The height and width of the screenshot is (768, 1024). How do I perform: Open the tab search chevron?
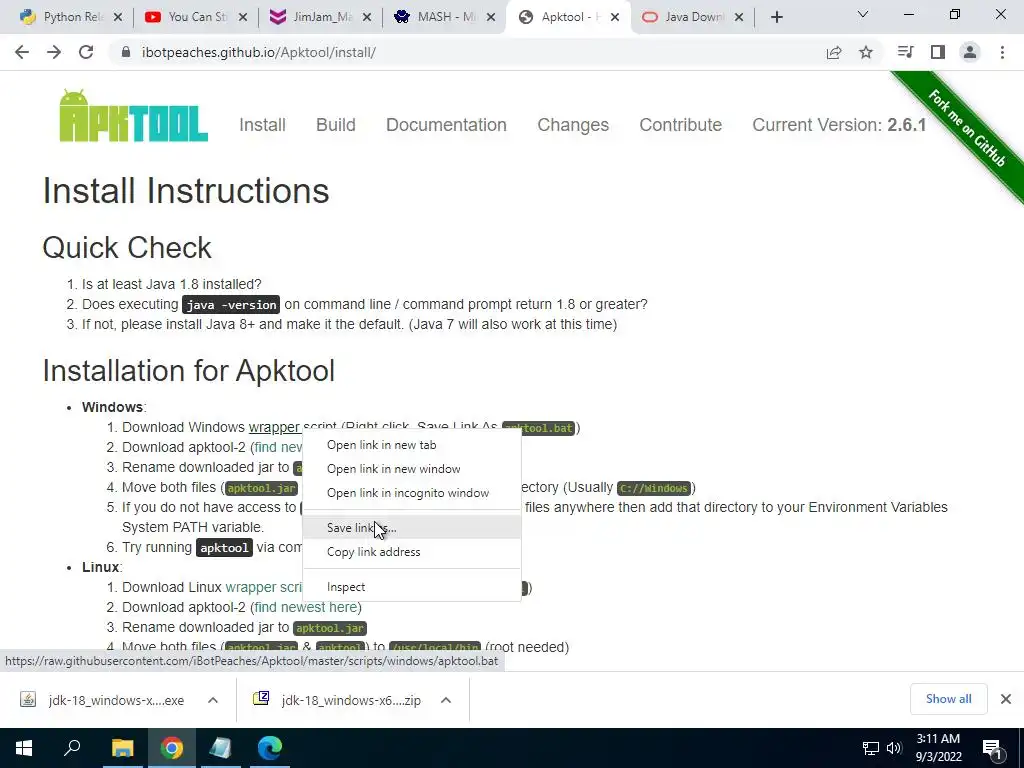863,14
